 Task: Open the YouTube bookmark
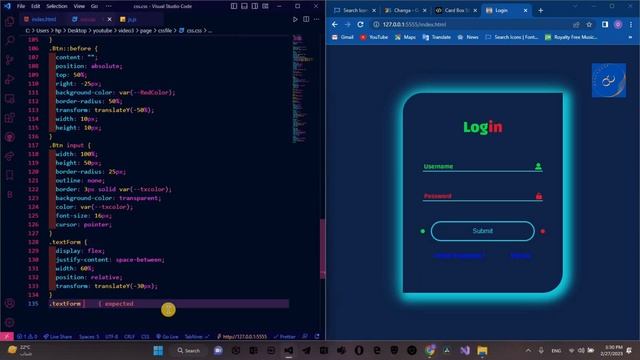coord(374,37)
